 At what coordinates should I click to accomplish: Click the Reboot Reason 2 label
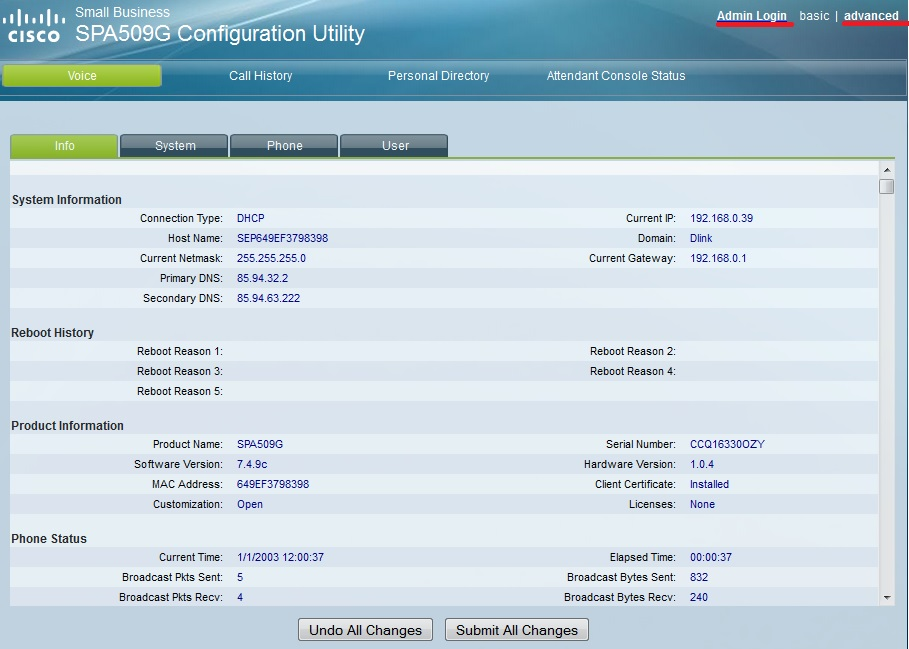click(x=632, y=352)
